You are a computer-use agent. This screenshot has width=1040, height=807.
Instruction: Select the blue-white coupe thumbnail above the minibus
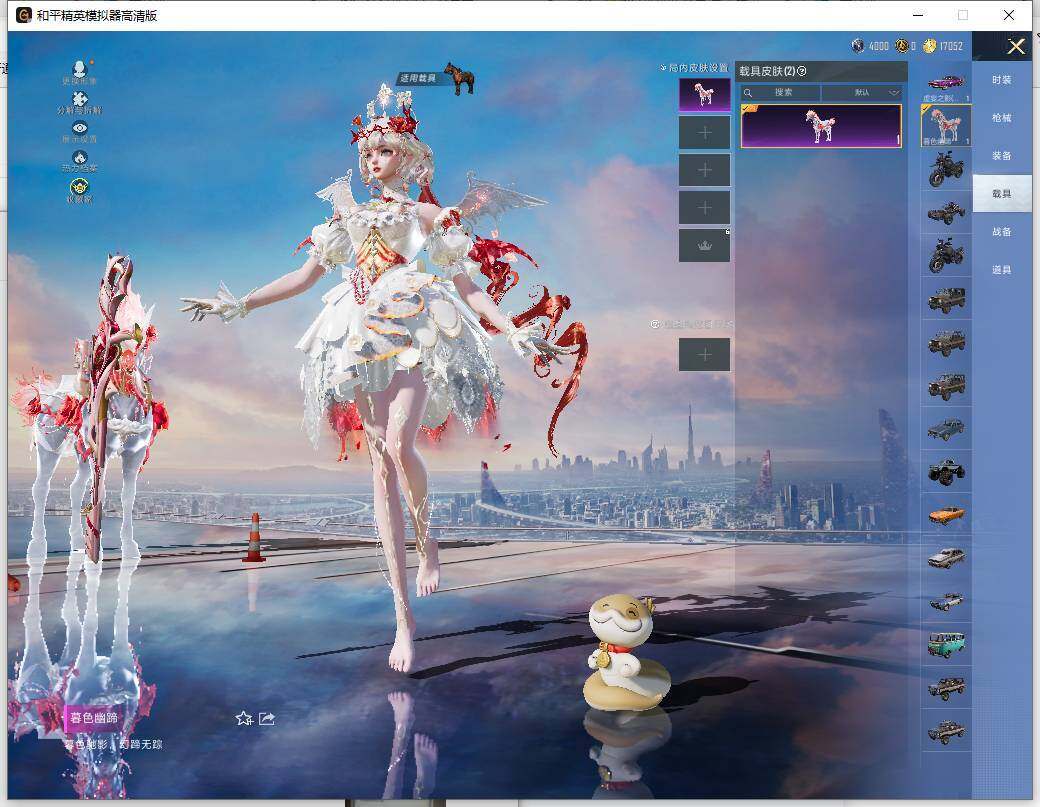coord(946,601)
